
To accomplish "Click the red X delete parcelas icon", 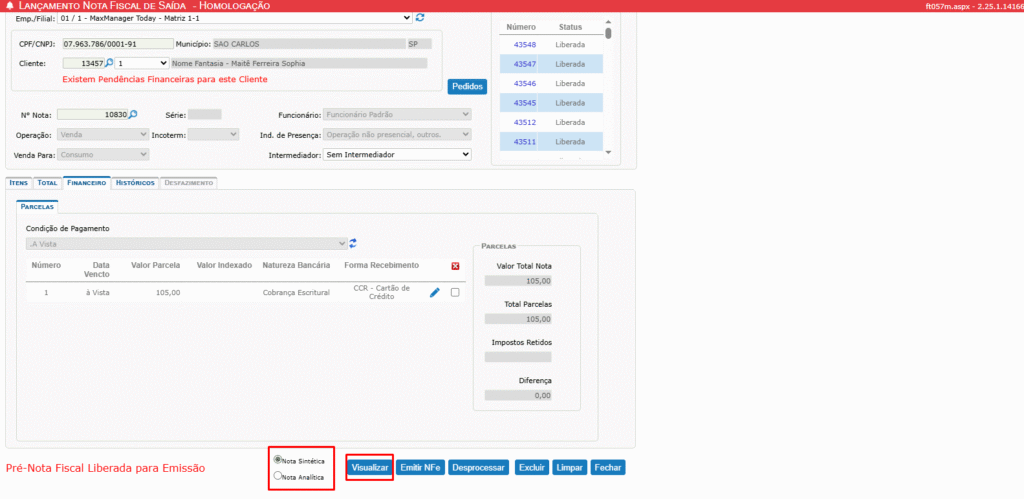I will point(455,266).
